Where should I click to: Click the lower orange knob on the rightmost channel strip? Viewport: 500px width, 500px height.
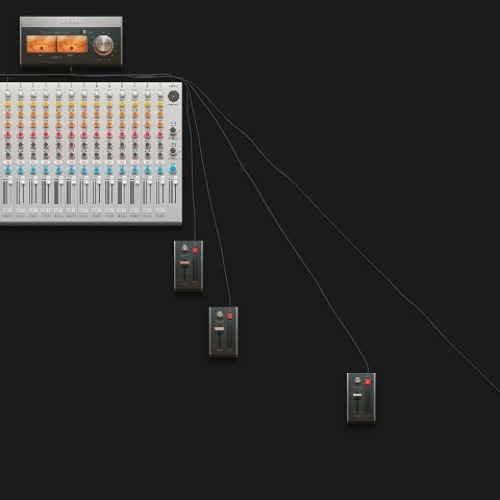(160, 124)
